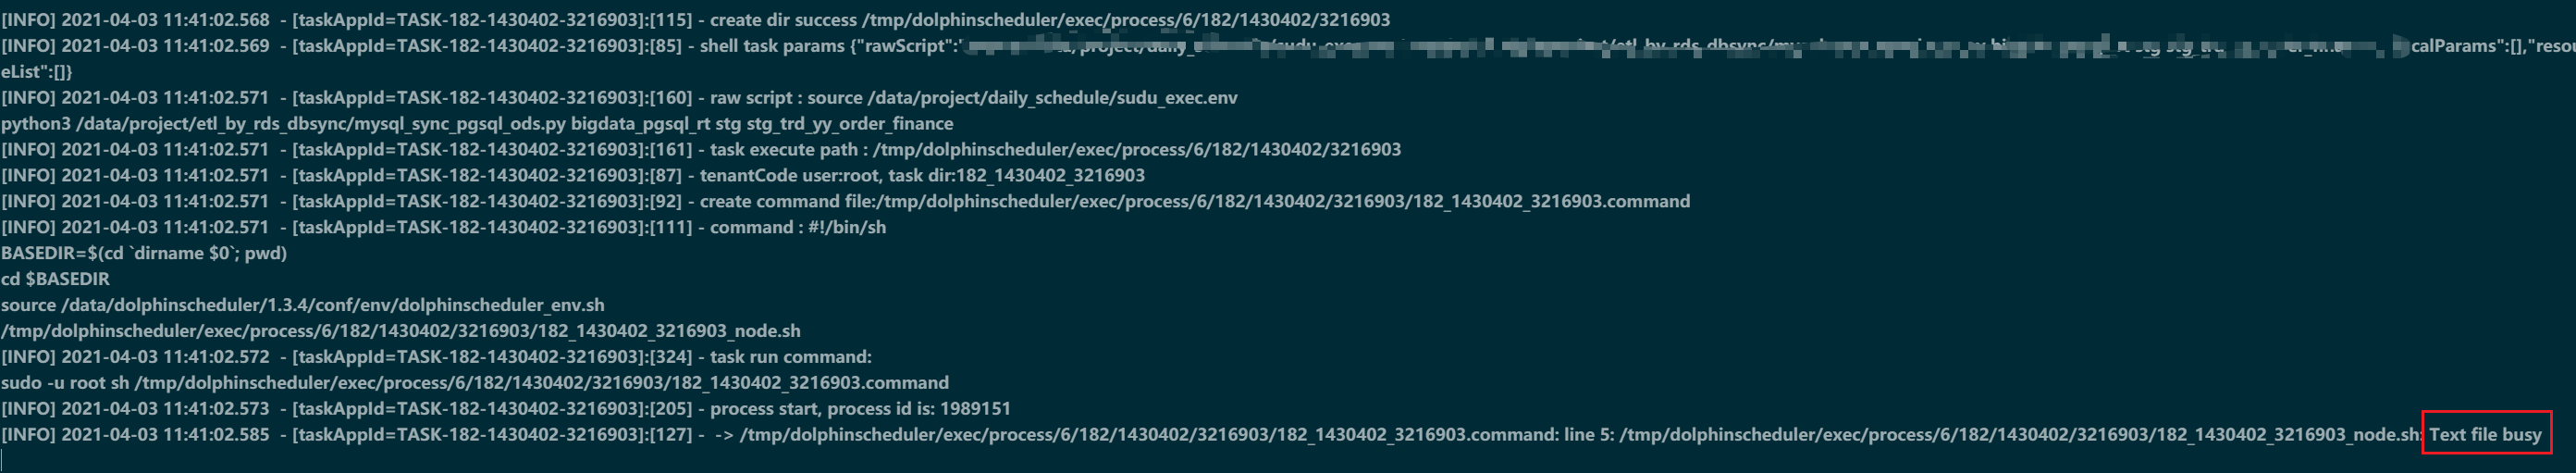Click the 182_1430402_3216903_node.sh script path line
The width and height of the screenshot is (2576, 473).
click(401, 331)
